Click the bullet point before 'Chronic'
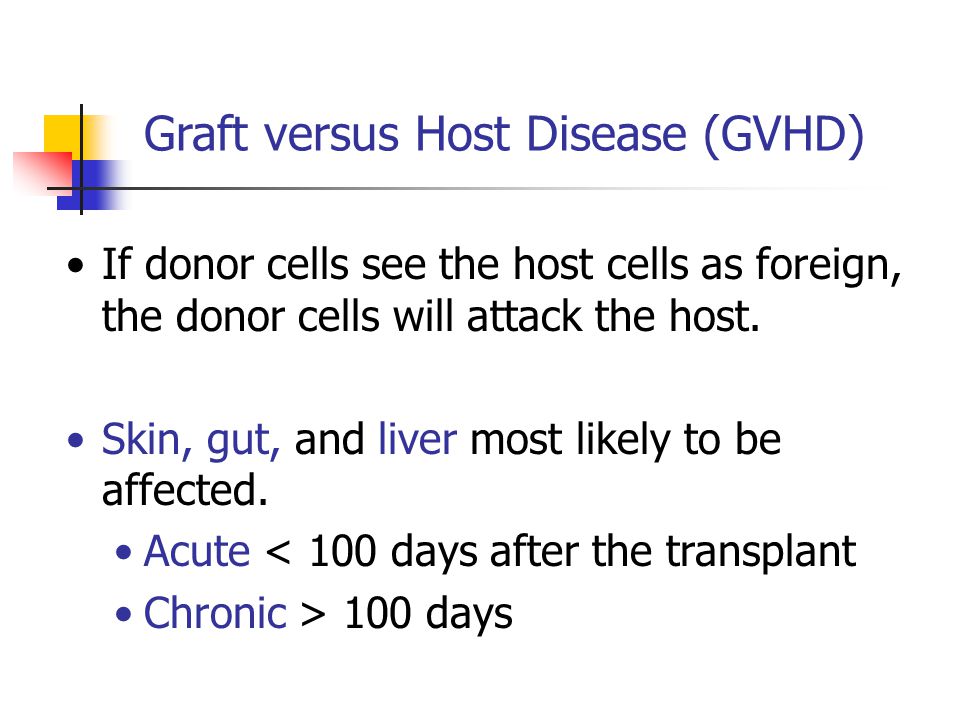Screen dimensions: 960x720 [x=123, y=613]
